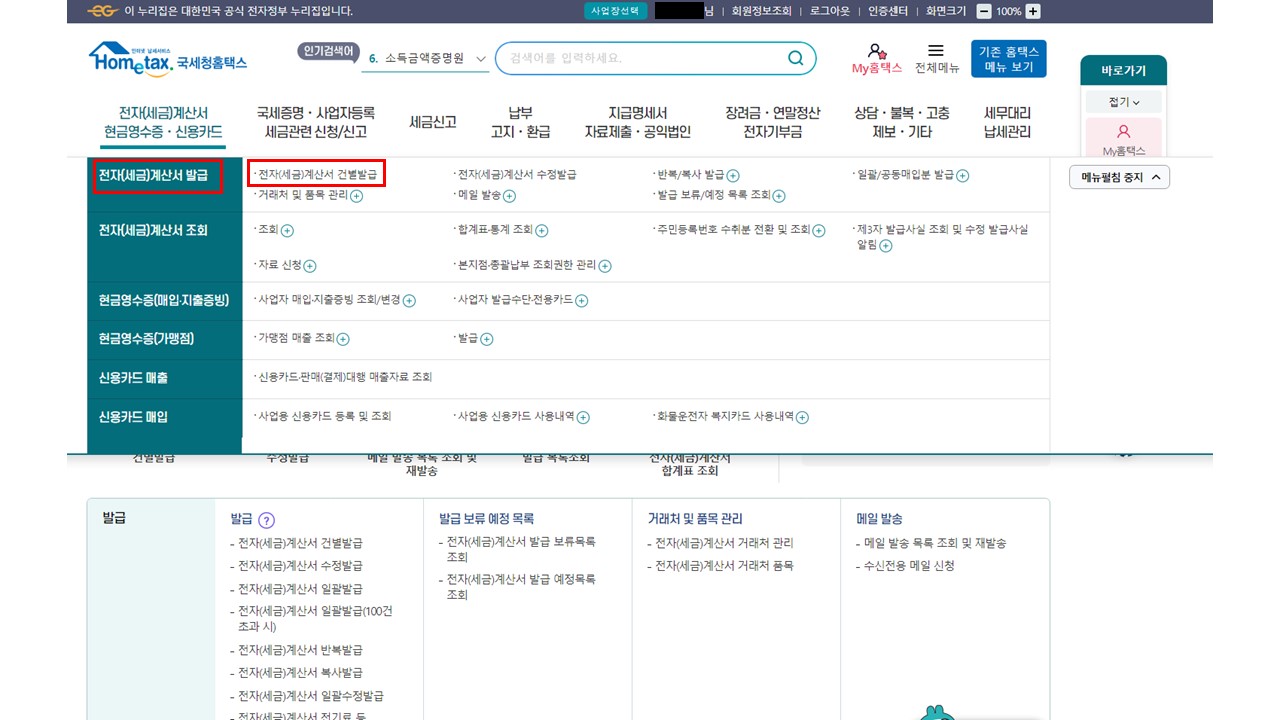Expand 합계표·통계 조회 plus icon
The image size is (1280, 720).
542,231
